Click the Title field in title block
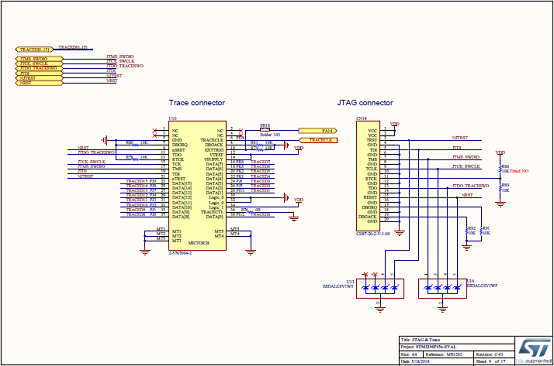554x366 pixels. click(x=456, y=340)
